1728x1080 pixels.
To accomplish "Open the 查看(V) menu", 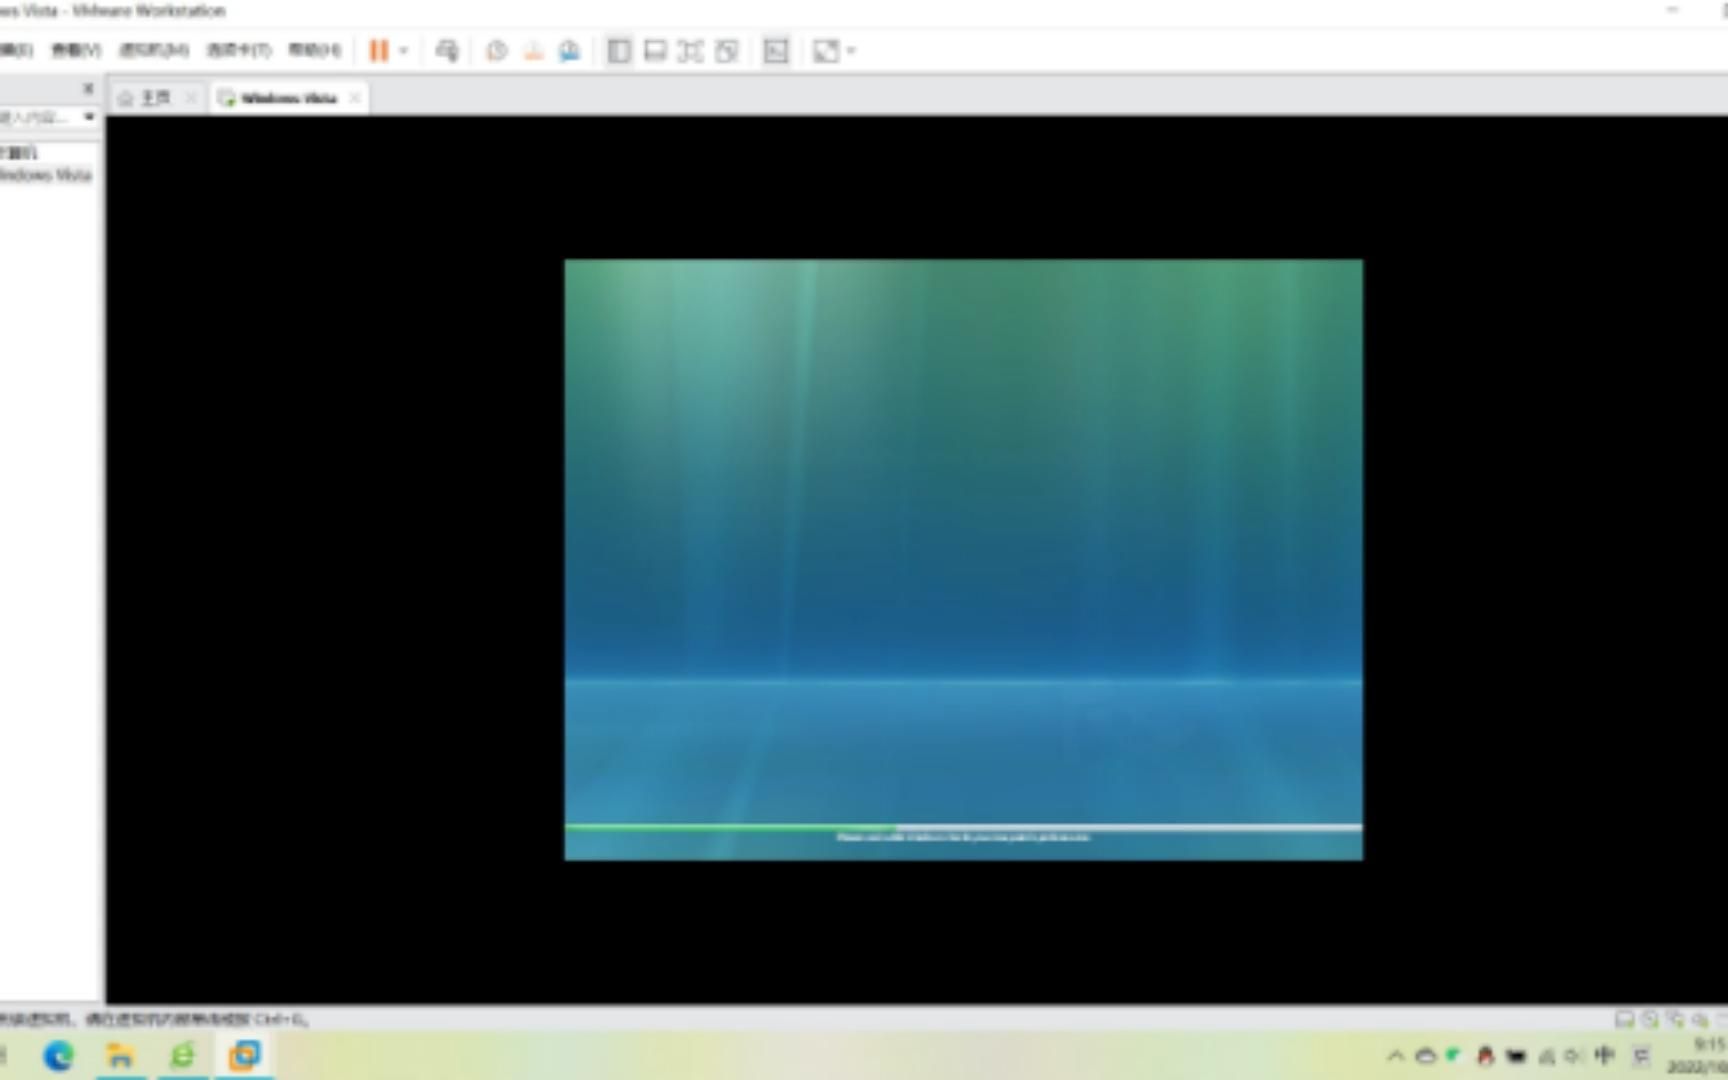I will (x=76, y=50).
